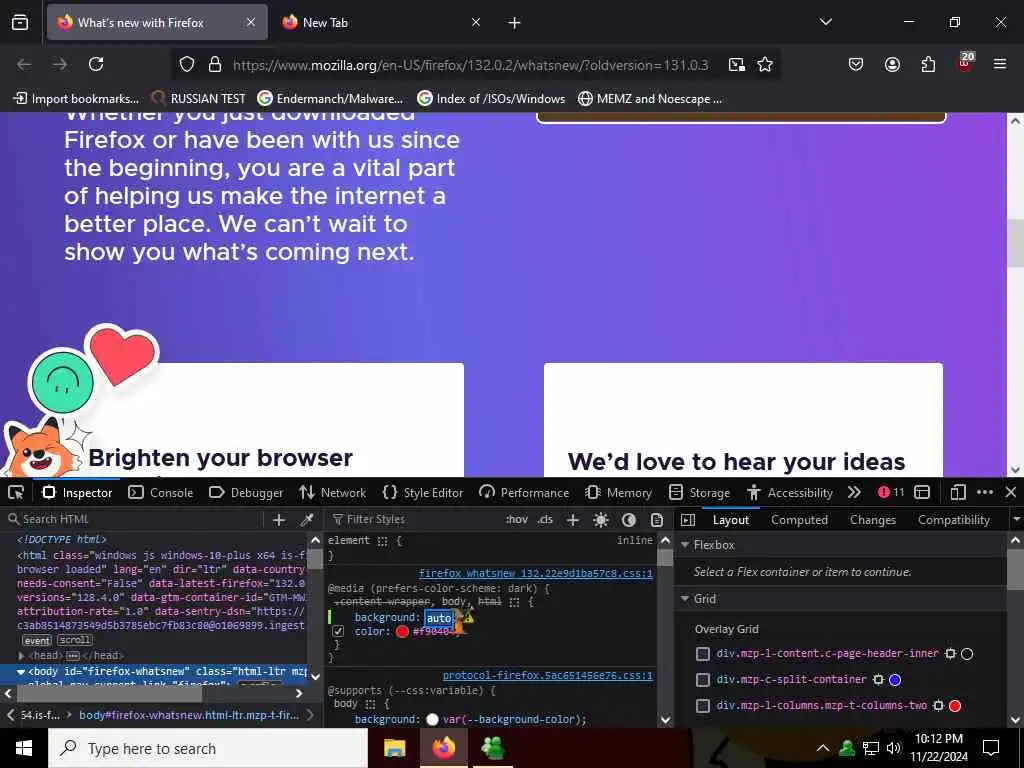Enable grid overlay for div.mzp-l-content.c-page-header-inner
This screenshot has height=768, width=1024.
[x=703, y=654]
